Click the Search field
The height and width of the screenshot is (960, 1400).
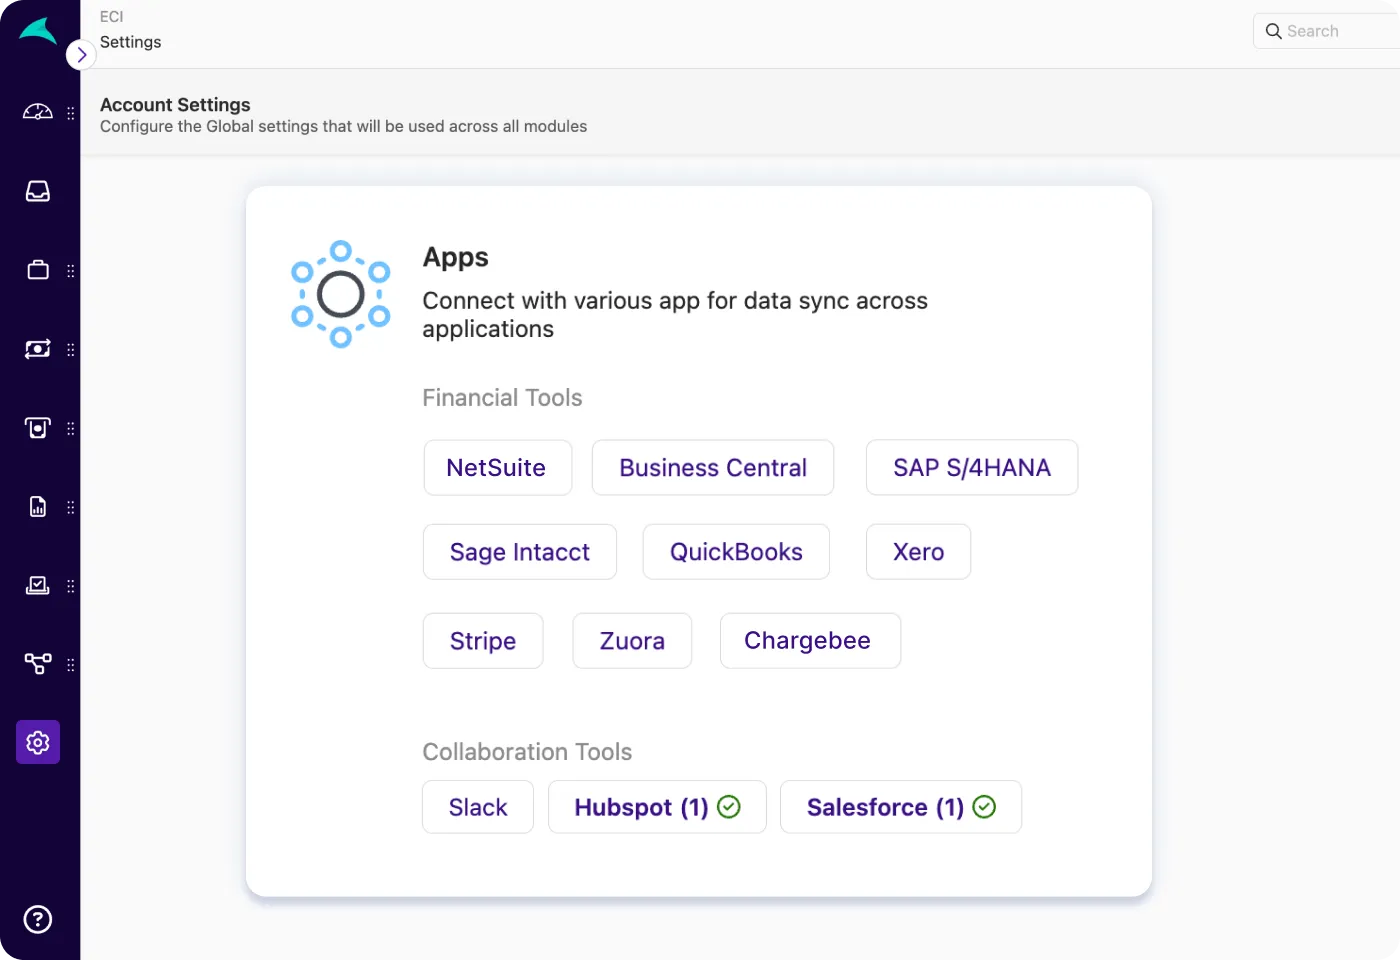(x=1327, y=31)
